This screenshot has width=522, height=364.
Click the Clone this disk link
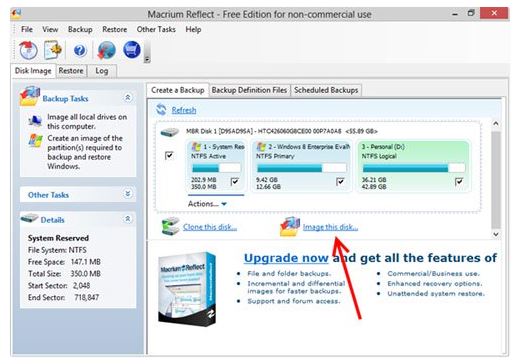tap(210, 227)
